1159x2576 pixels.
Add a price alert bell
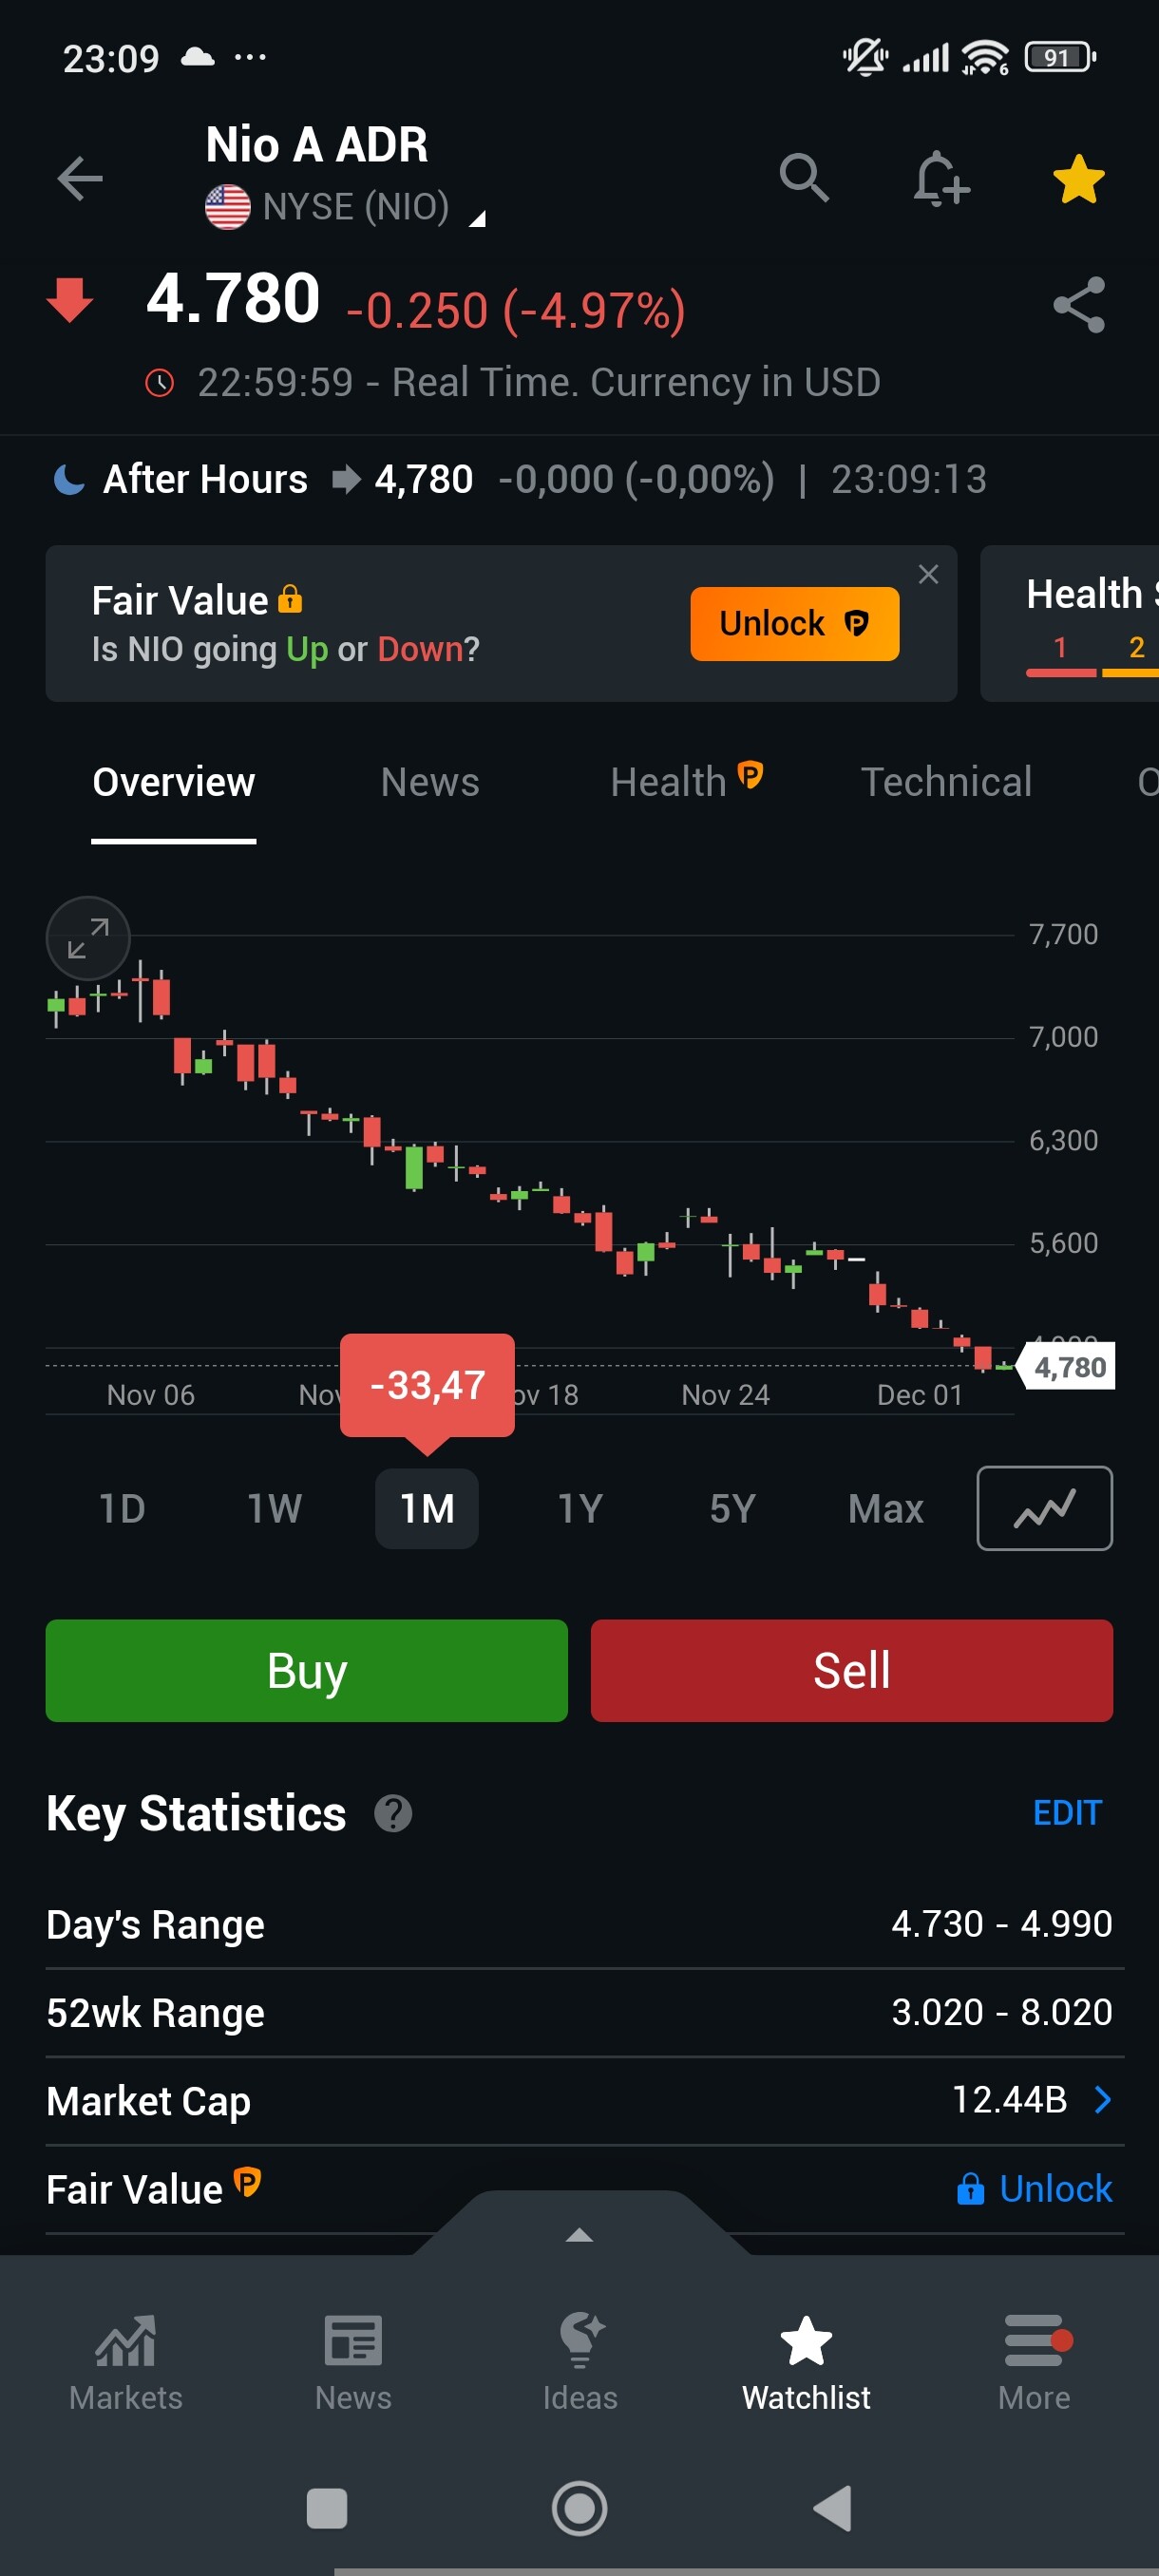[940, 179]
